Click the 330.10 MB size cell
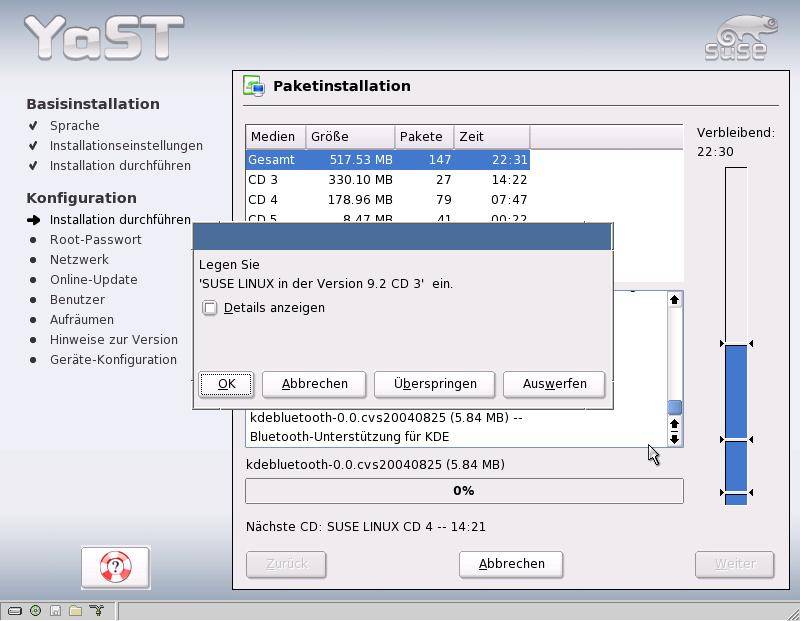The image size is (800, 621). pyautogui.click(x=360, y=180)
